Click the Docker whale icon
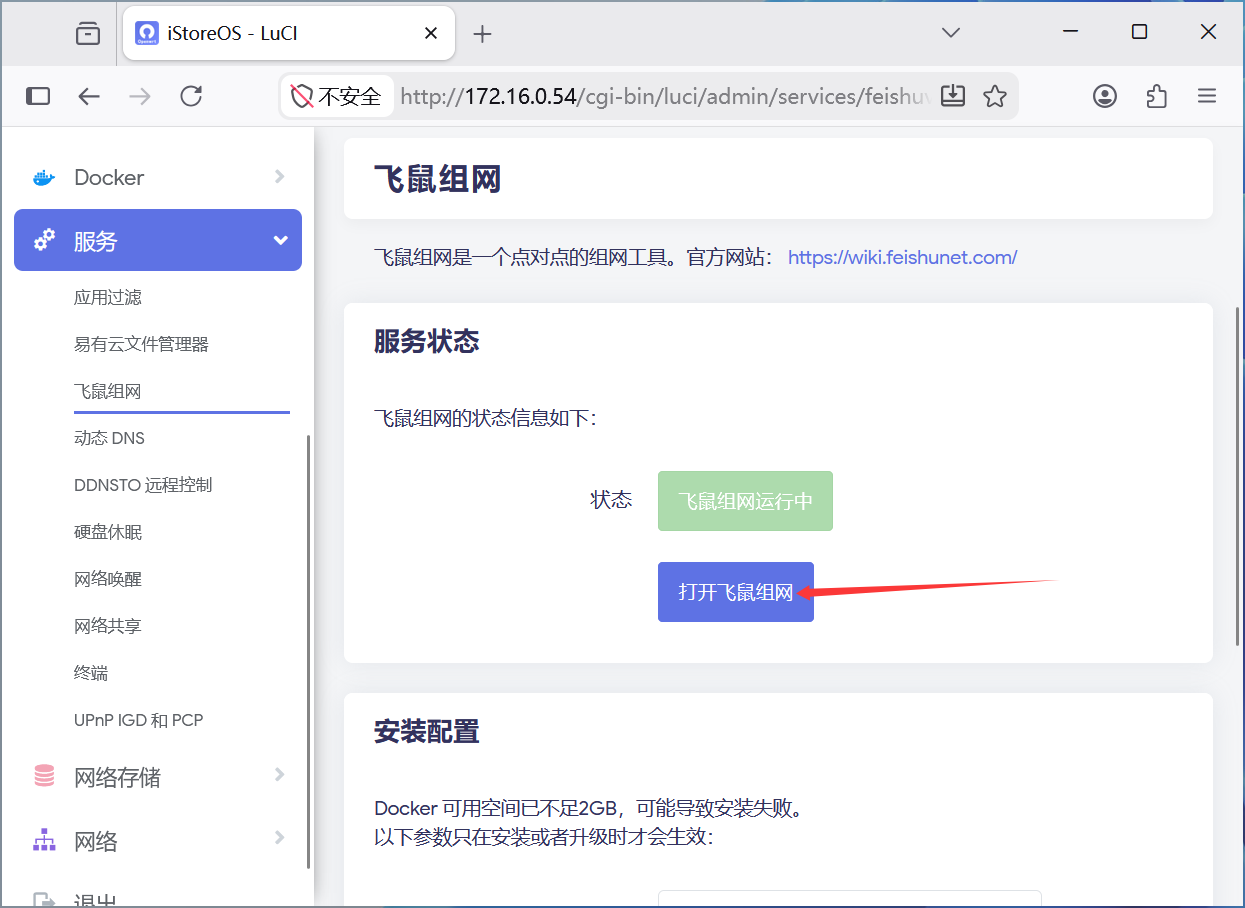 [x=44, y=178]
